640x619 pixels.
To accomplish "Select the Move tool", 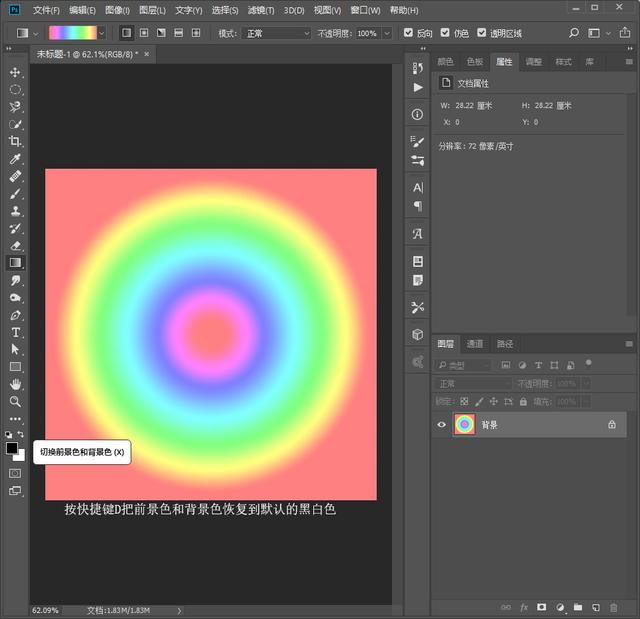I will pyautogui.click(x=15, y=73).
